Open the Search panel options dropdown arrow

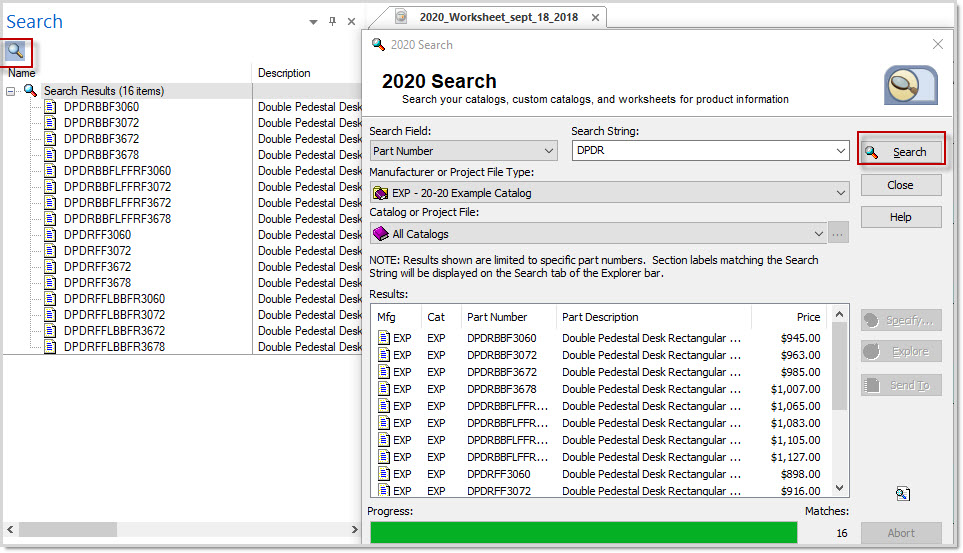tap(313, 22)
